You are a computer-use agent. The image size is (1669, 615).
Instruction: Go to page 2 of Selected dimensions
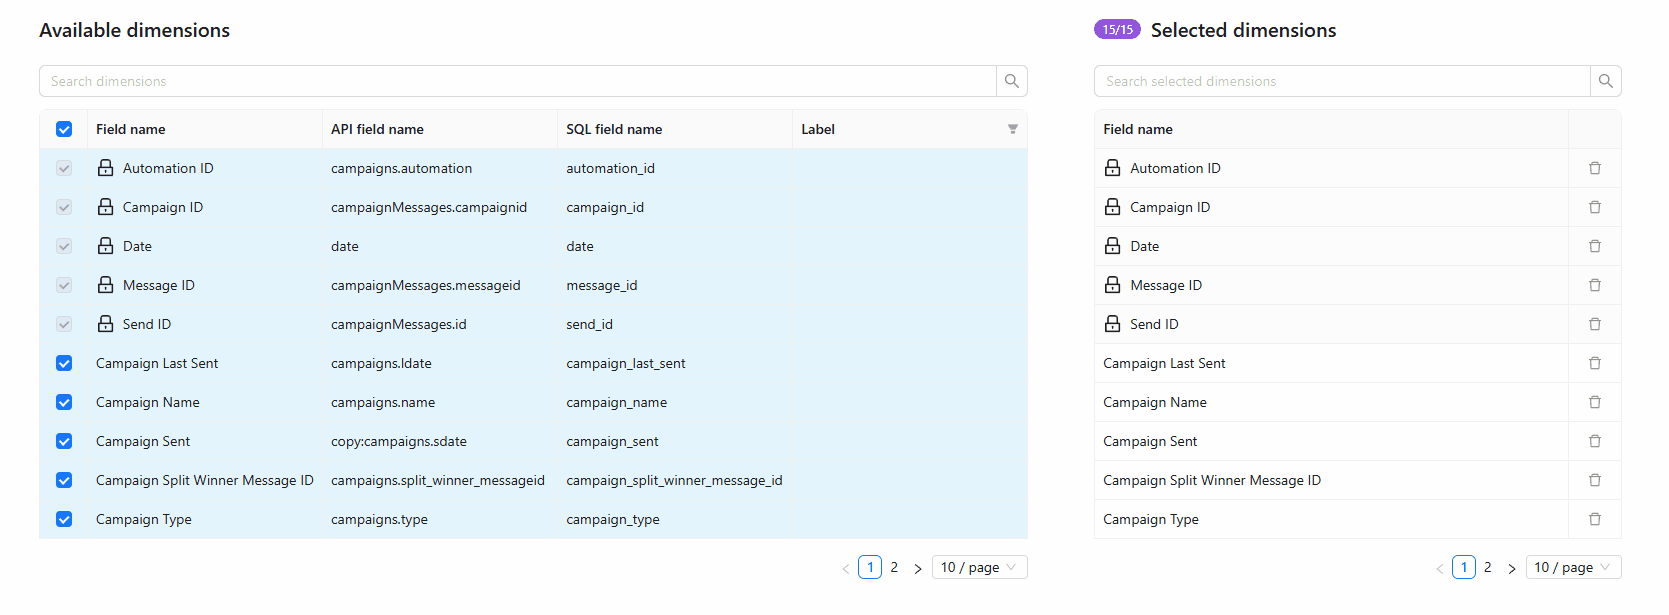click(1487, 567)
